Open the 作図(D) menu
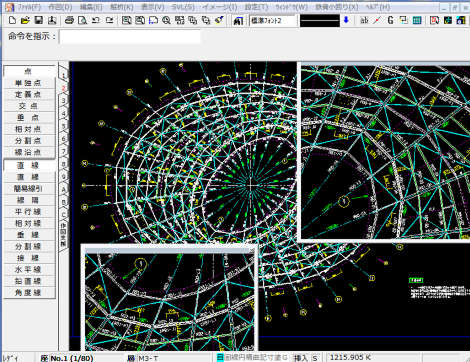470x362 pixels. [60, 7]
